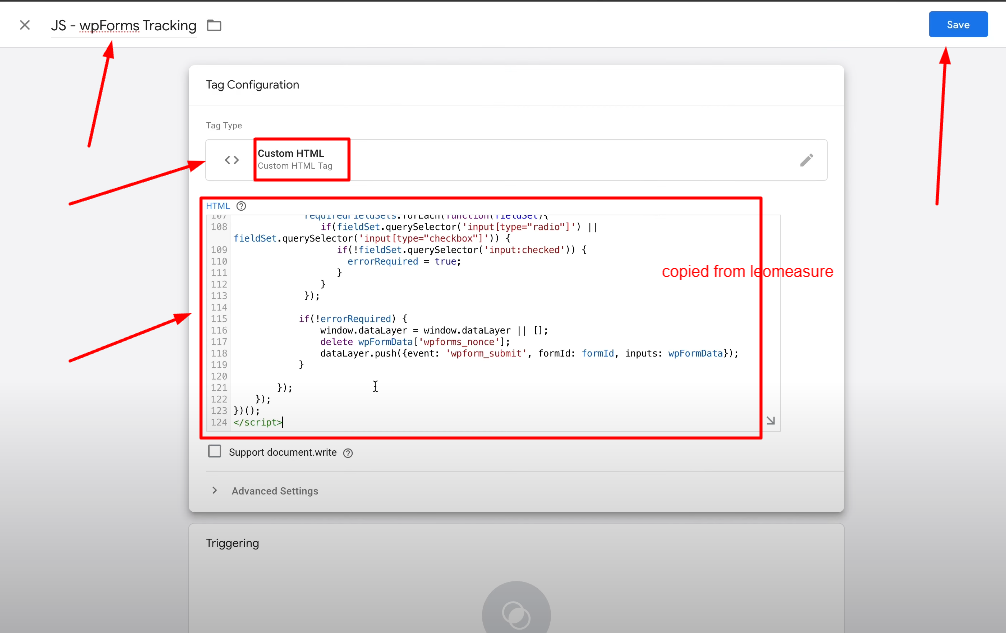Viewport: 1006px width, 633px height.
Task: Edit the tag name JS - wpForms Tracking
Action: [124, 26]
